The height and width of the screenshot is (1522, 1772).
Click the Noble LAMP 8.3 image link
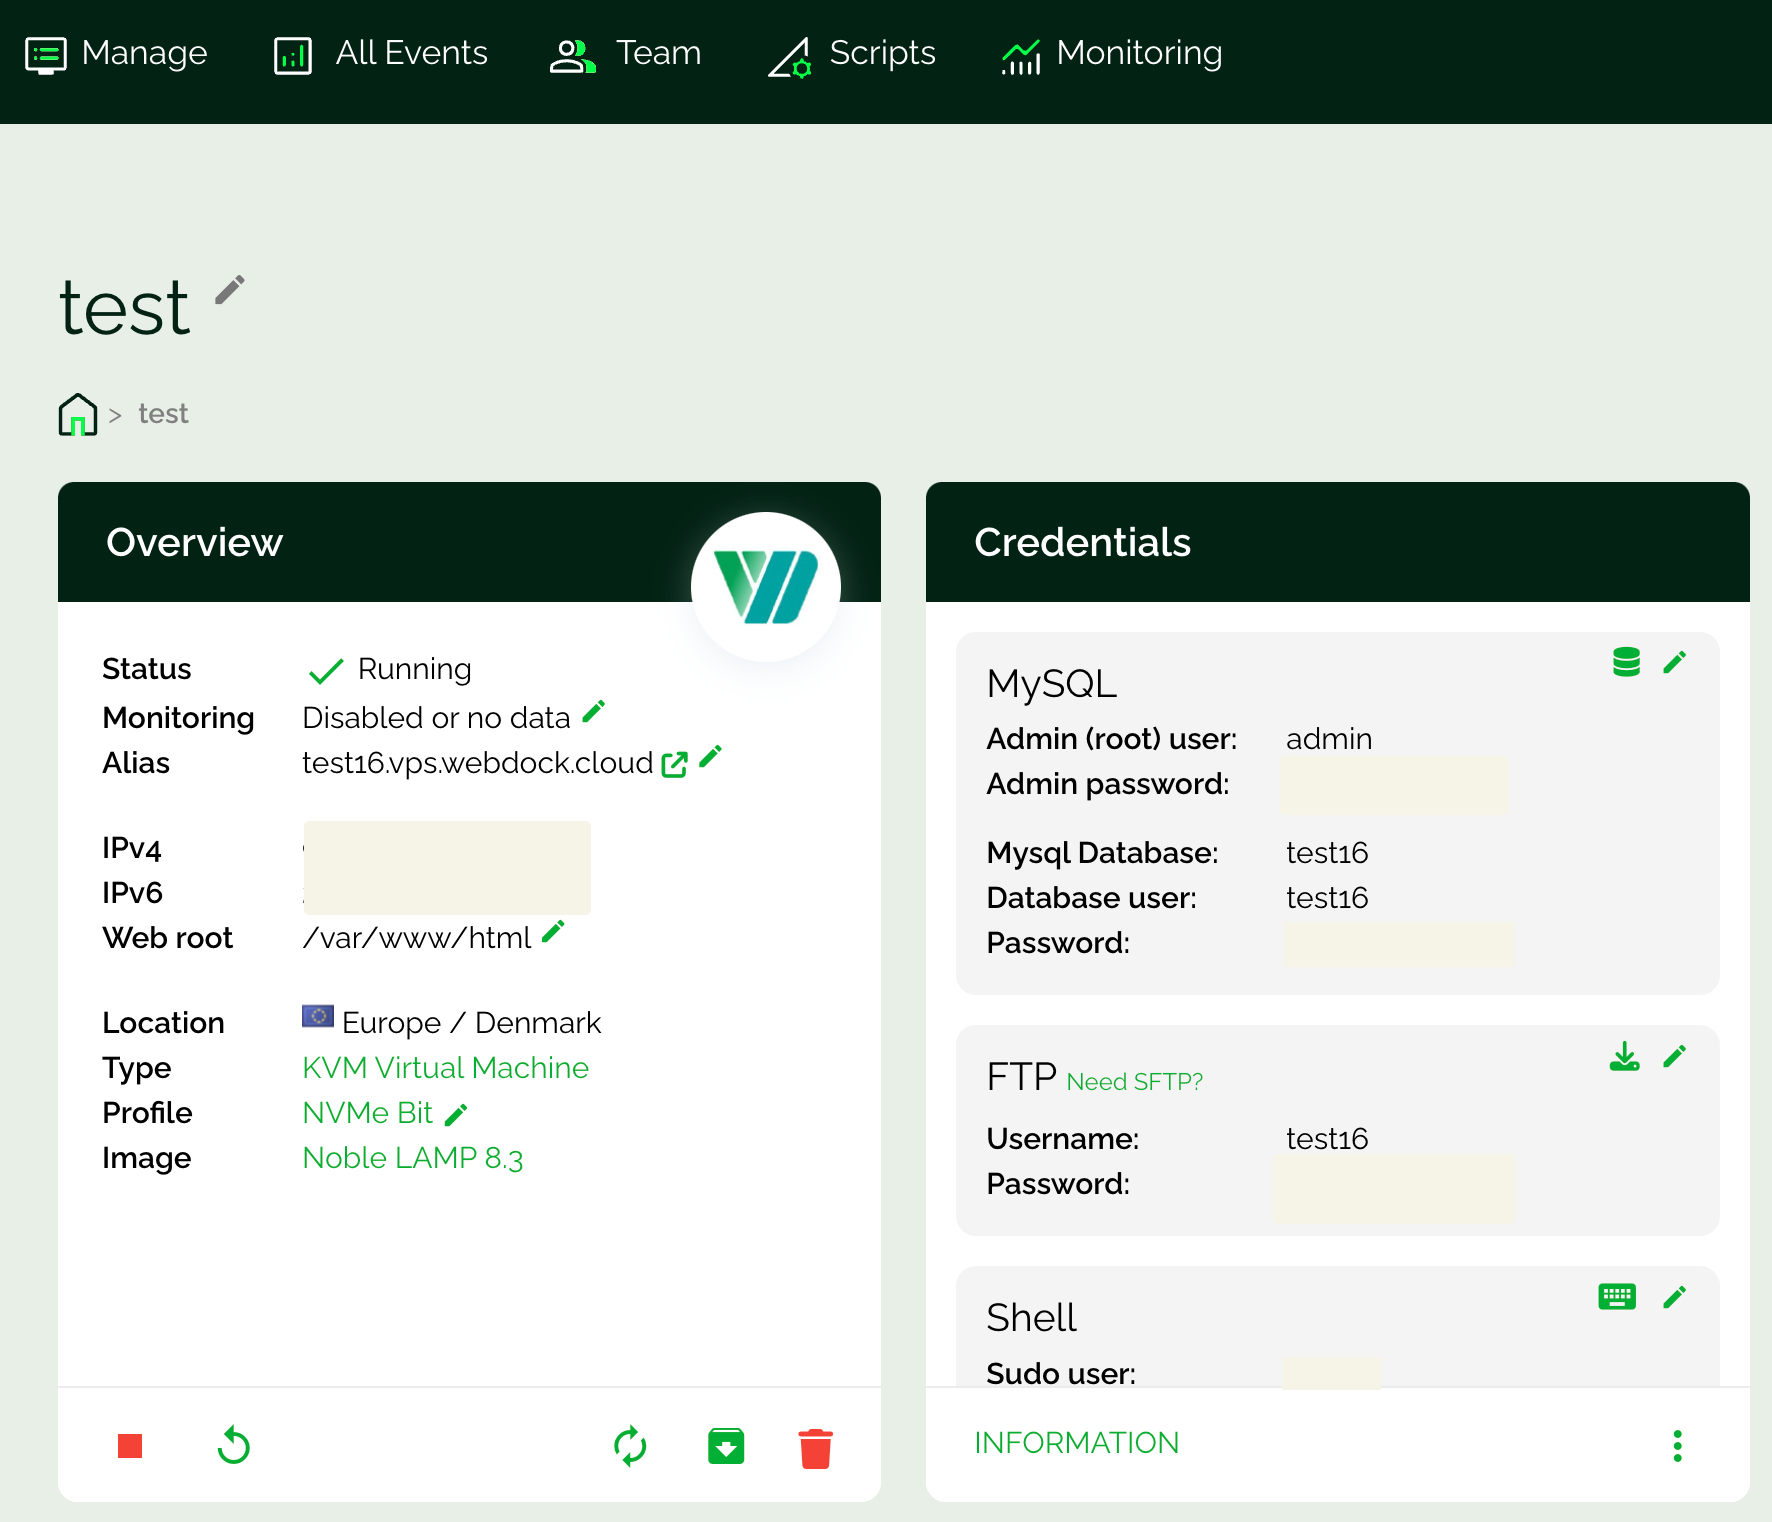412,1158
